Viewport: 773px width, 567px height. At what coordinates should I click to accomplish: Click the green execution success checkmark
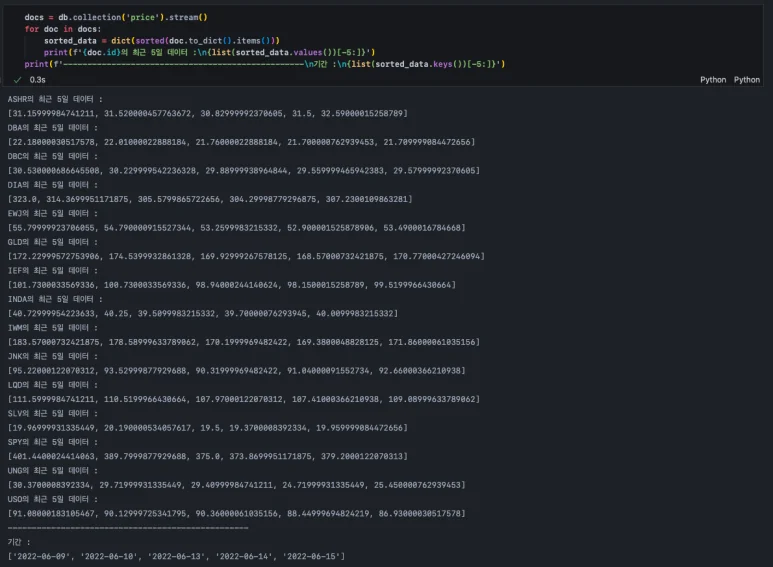(18, 79)
